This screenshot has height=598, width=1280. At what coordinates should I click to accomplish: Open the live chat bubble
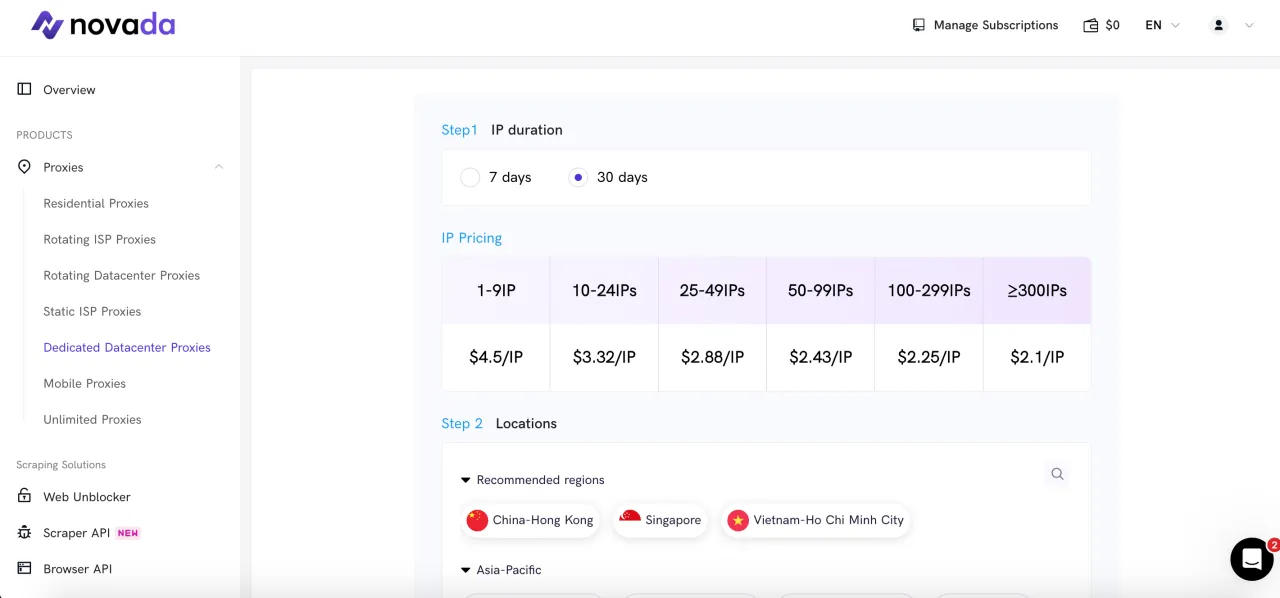point(1251,559)
